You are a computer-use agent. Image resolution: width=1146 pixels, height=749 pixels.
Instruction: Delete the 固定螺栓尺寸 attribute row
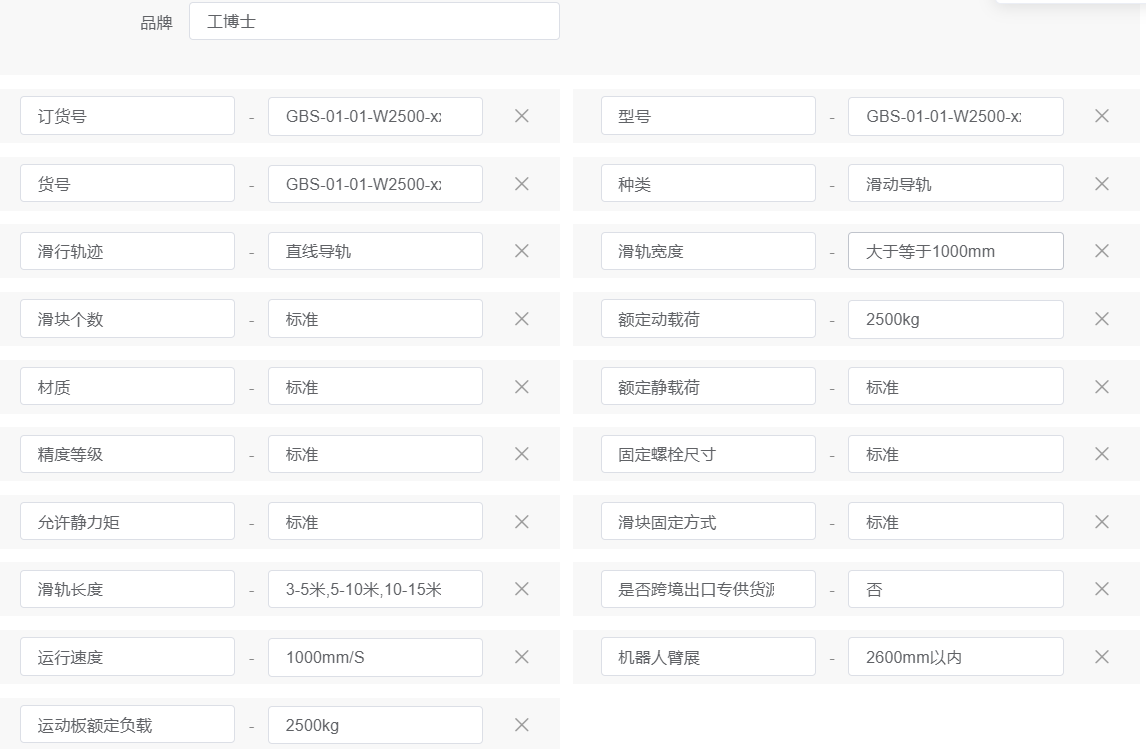click(x=1101, y=454)
